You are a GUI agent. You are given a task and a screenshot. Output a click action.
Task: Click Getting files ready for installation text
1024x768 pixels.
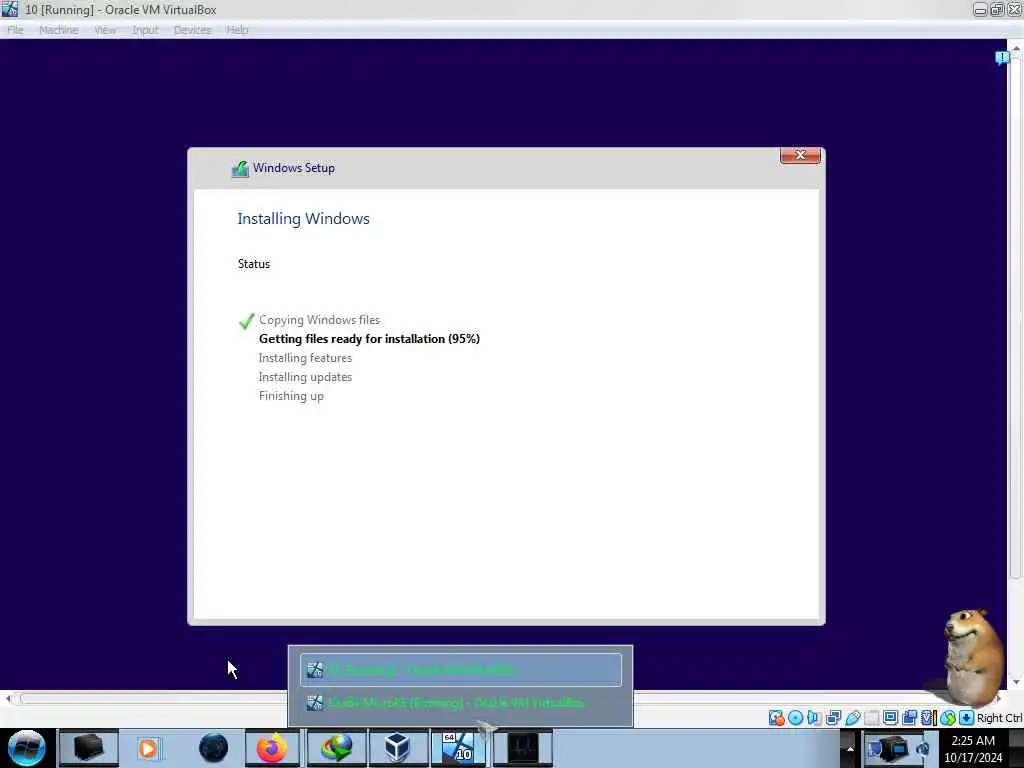pyautogui.click(x=370, y=339)
